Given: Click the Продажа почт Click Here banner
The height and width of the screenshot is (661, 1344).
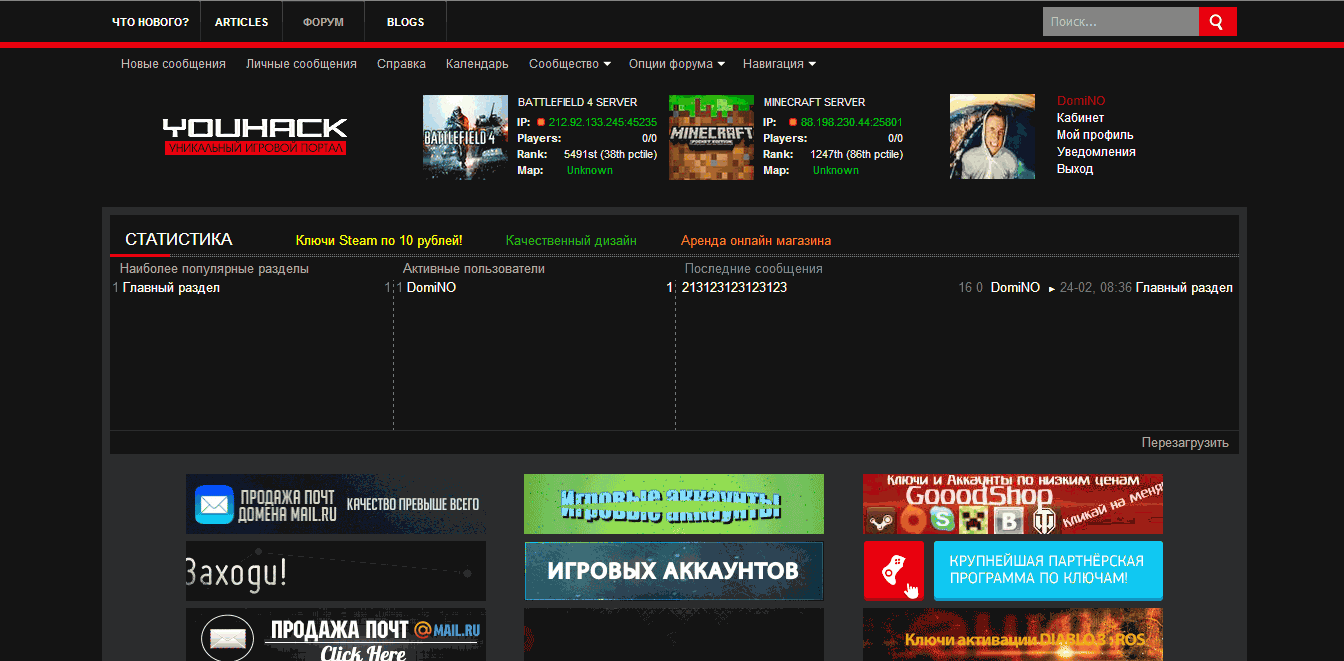Looking at the screenshot, I should point(336,635).
